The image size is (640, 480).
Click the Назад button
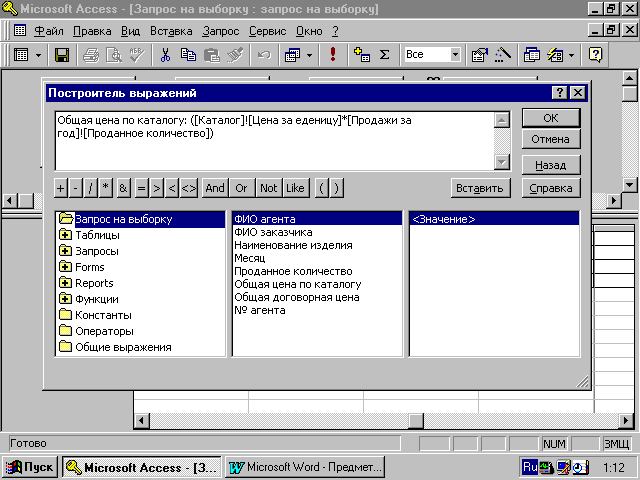551,165
